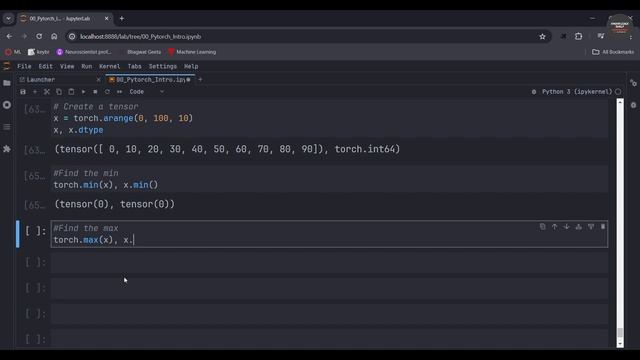Click the Create a tensor code cell
Screen dimensions: 640x360
(329, 118)
